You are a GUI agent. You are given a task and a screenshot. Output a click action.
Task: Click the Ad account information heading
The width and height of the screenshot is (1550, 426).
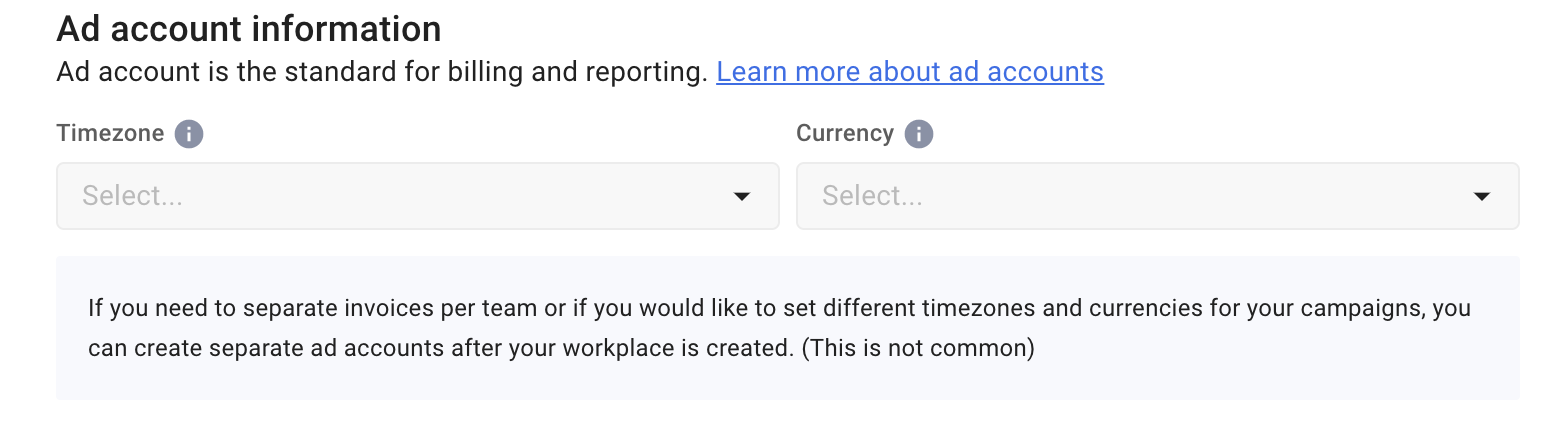249,29
